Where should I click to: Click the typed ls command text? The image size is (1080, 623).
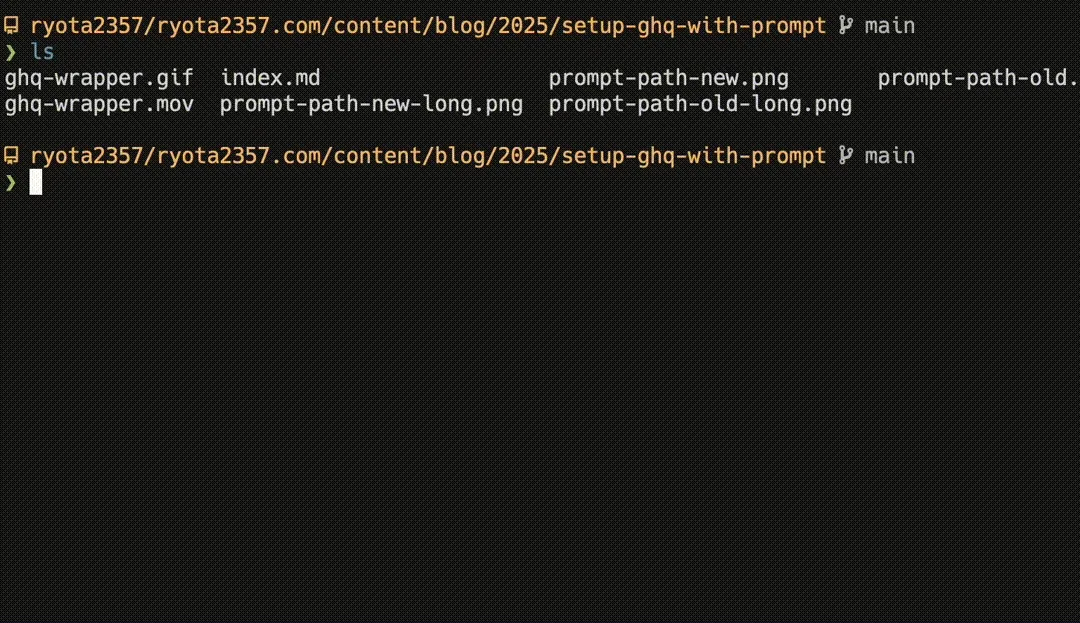tap(42, 52)
